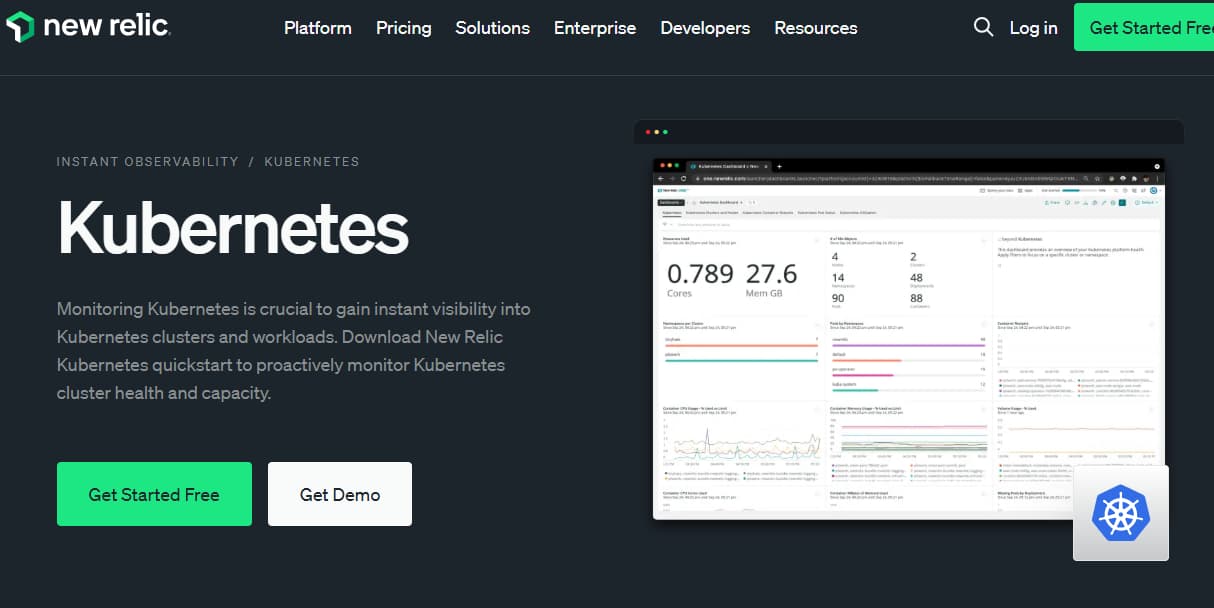Open the Log in link

(1033, 28)
